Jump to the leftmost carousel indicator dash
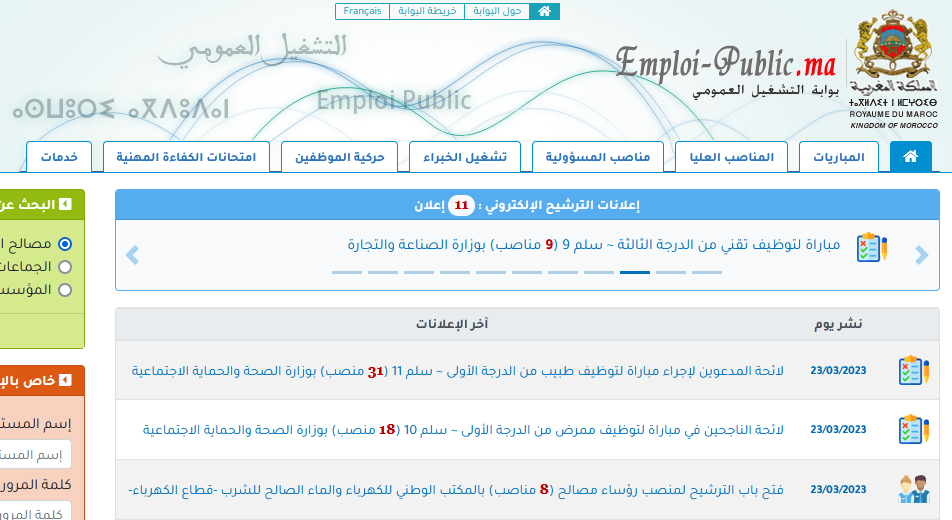Viewport: 952px width, 520px height. [347, 272]
